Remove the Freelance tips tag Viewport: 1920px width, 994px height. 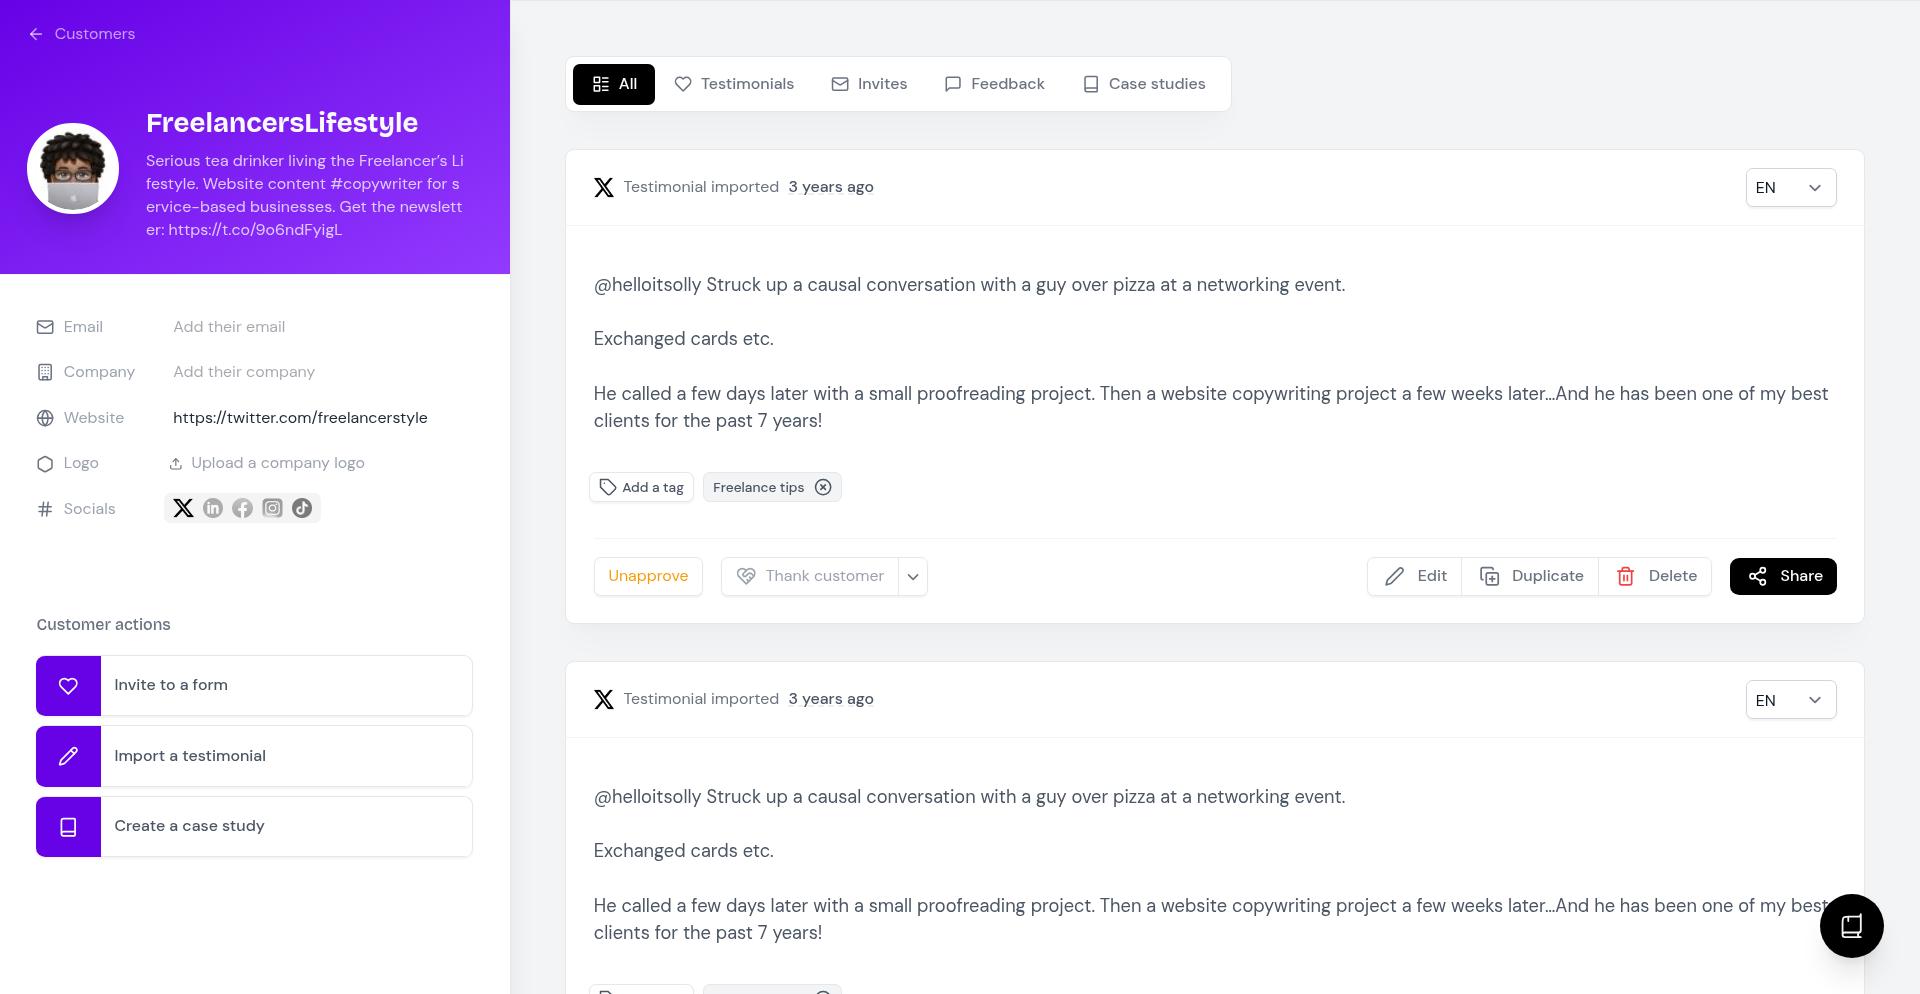tap(823, 487)
